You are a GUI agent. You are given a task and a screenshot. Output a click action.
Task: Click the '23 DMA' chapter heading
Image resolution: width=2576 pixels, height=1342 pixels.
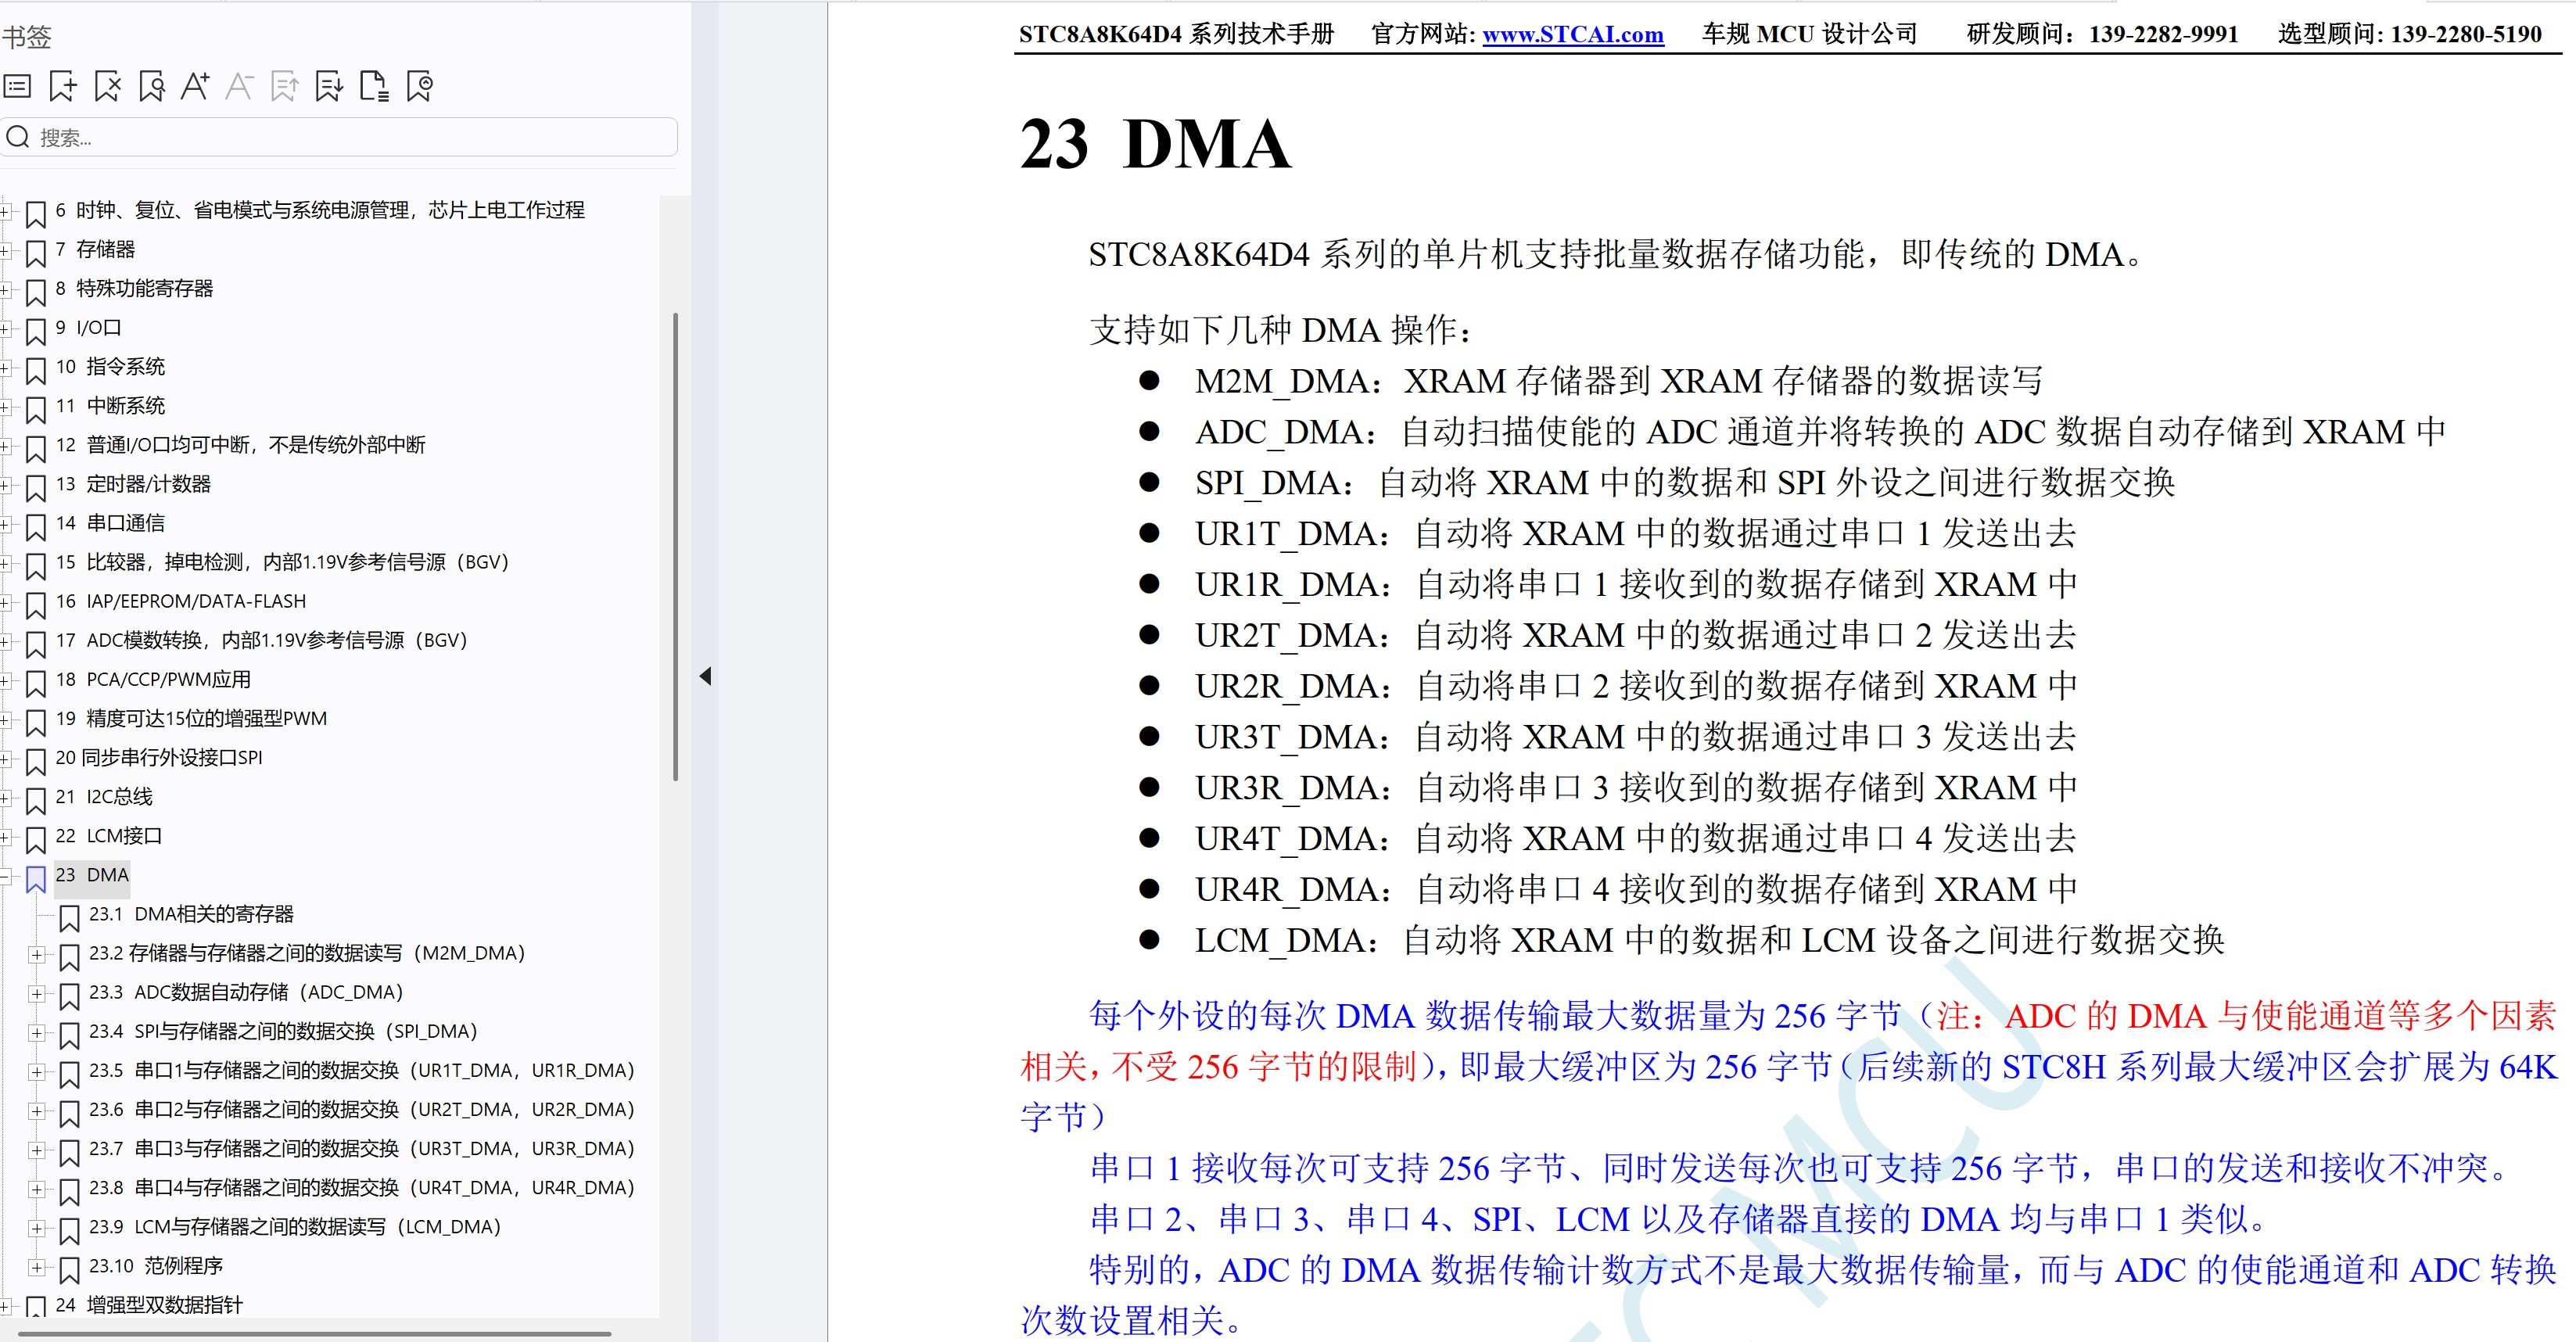click(x=1155, y=143)
